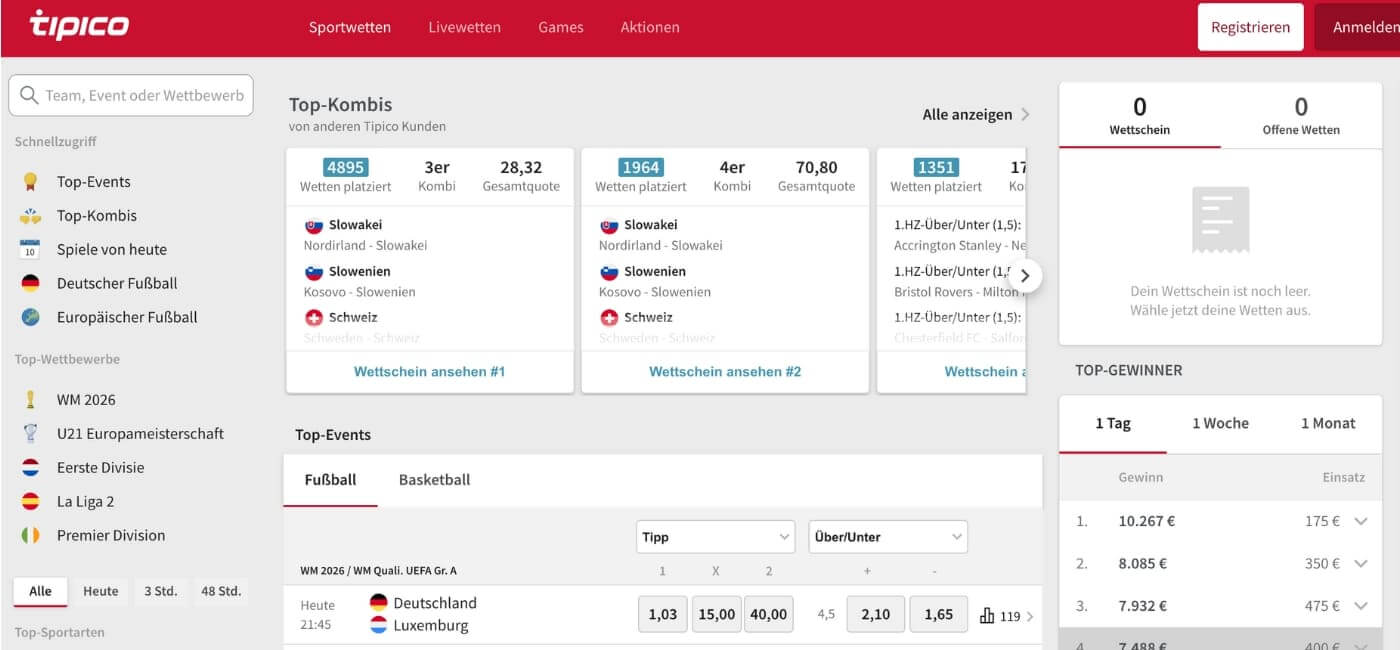Image resolution: width=1400 pixels, height=650 pixels.
Task: Select the 3 Std. time filter
Action: (160, 591)
